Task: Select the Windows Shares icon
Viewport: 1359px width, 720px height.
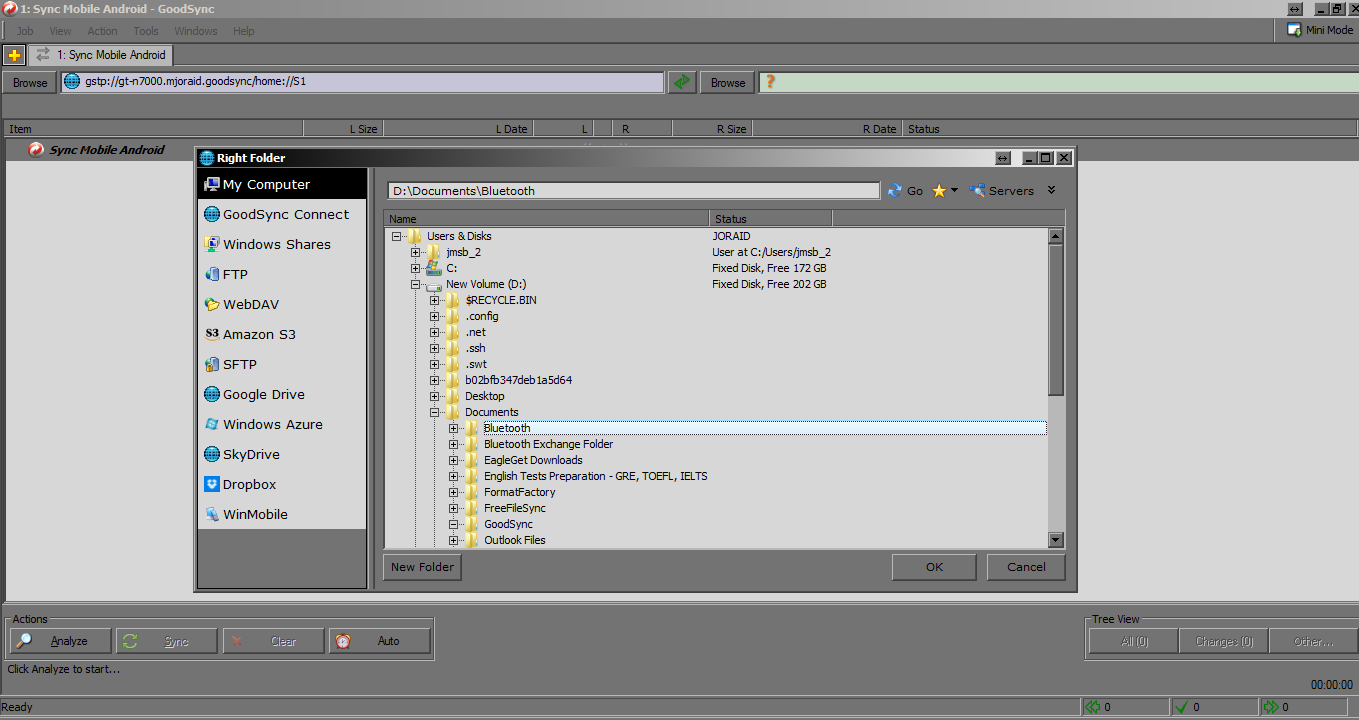Action: tap(212, 244)
